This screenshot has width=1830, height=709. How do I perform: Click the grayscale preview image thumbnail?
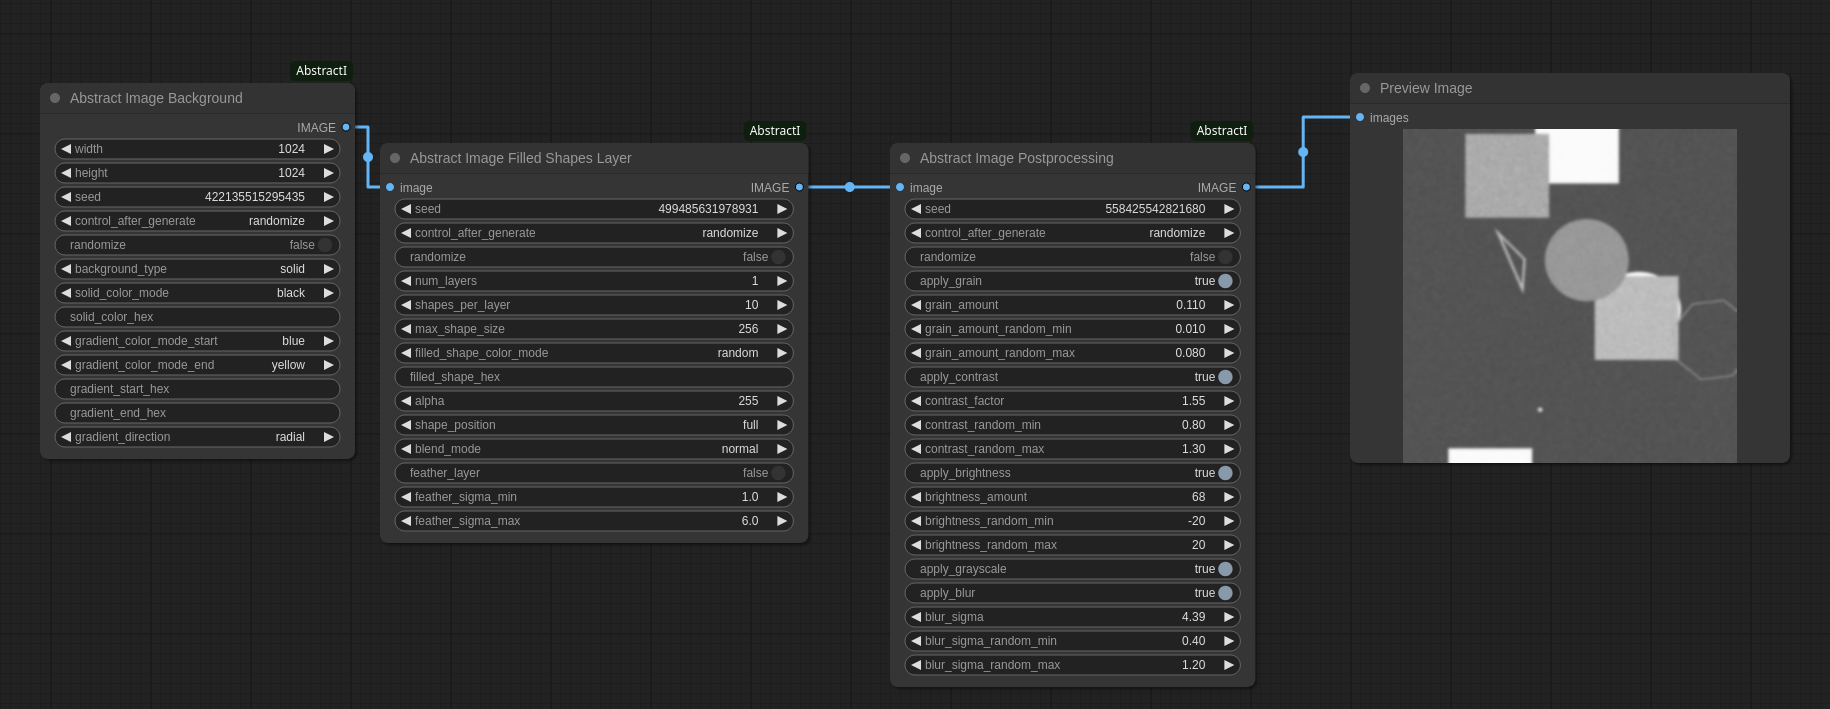pos(1569,296)
